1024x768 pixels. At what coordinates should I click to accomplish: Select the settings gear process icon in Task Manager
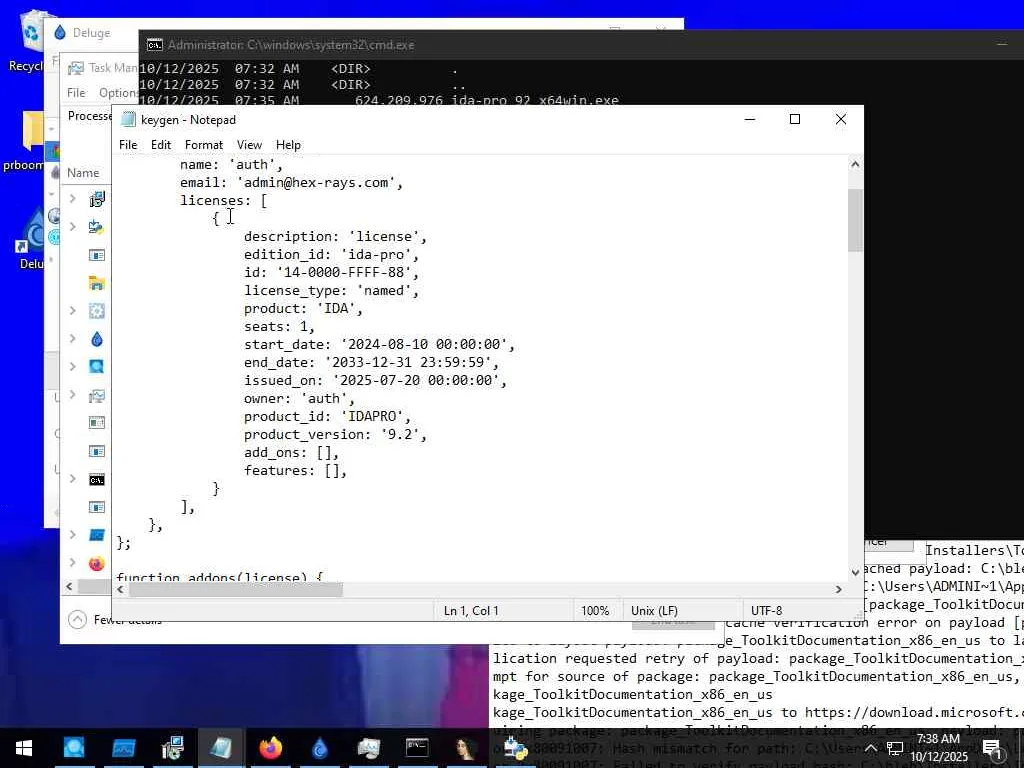pyautogui.click(x=97, y=311)
